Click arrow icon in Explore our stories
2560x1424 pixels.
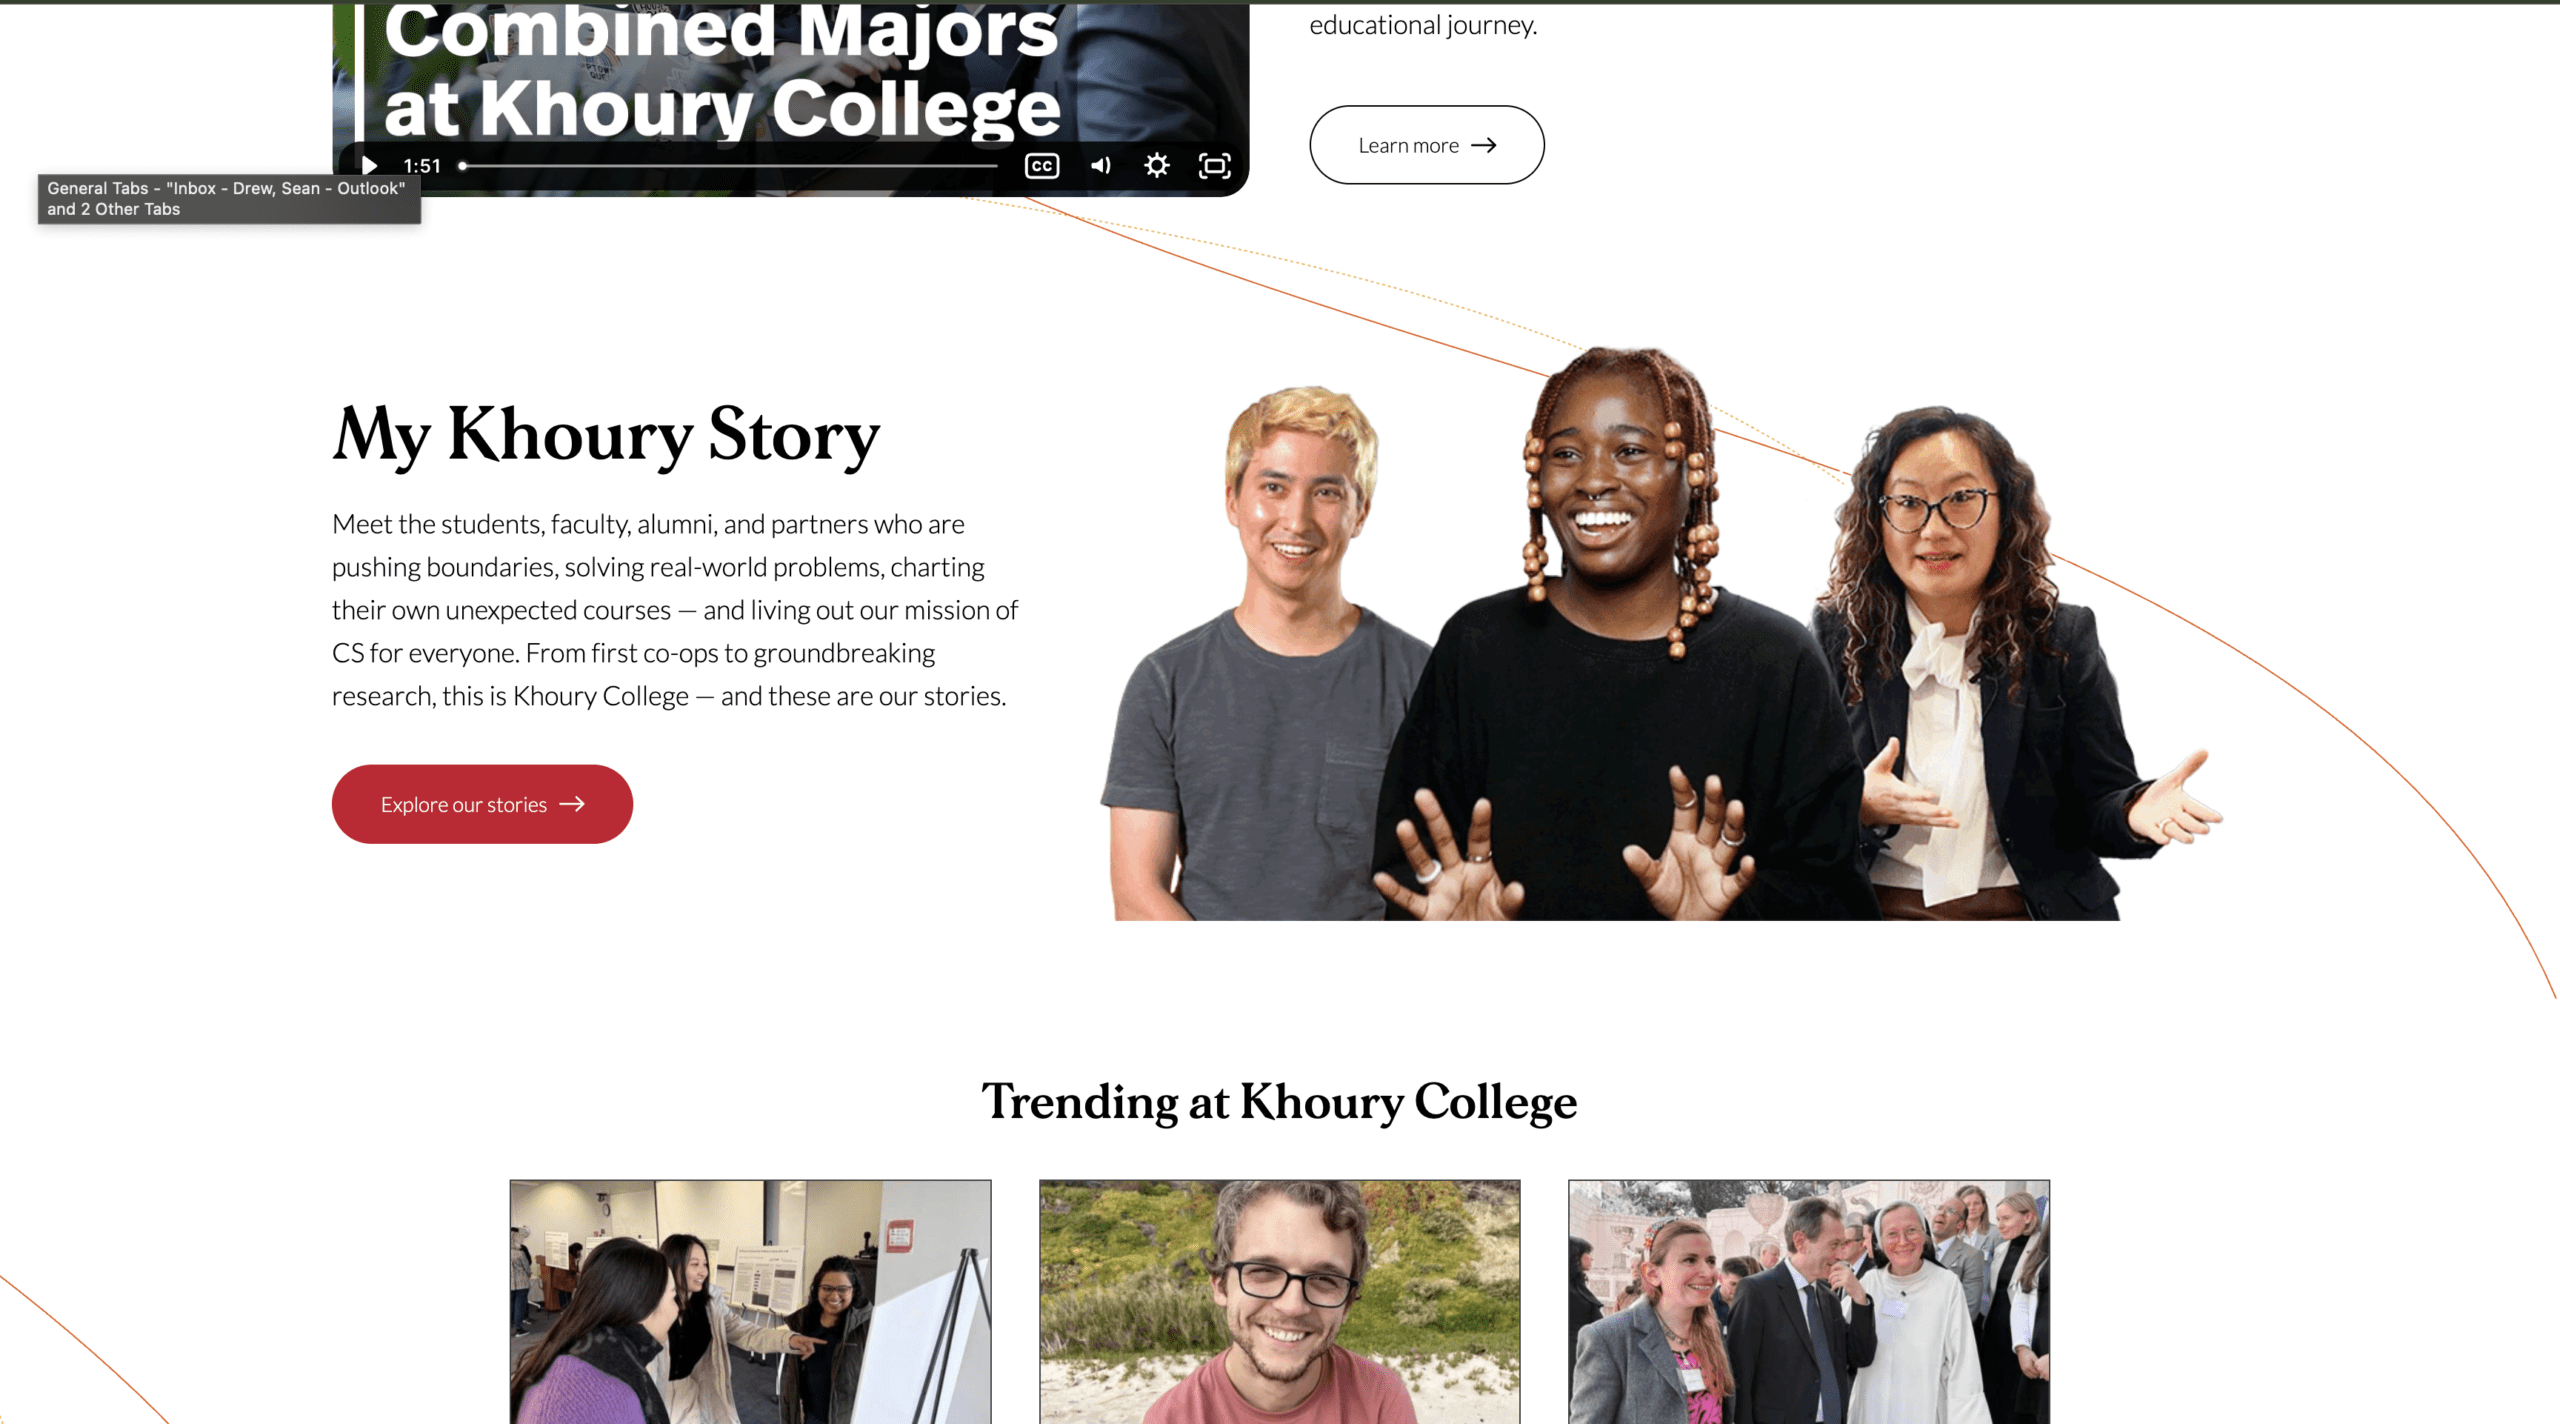point(572,804)
